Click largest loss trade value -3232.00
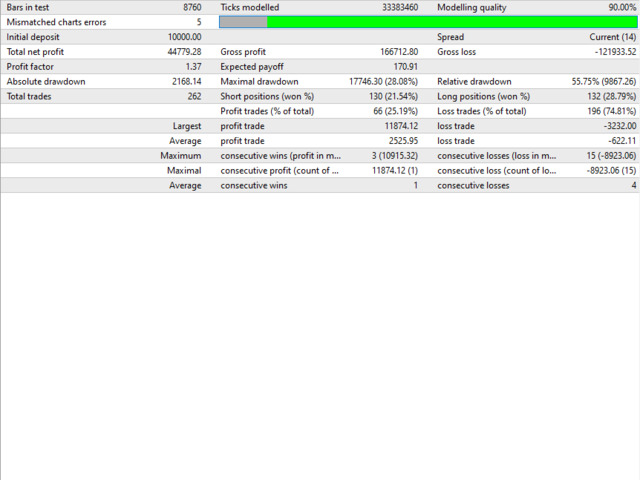The height and width of the screenshot is (480, 640). tap(620, 126)
